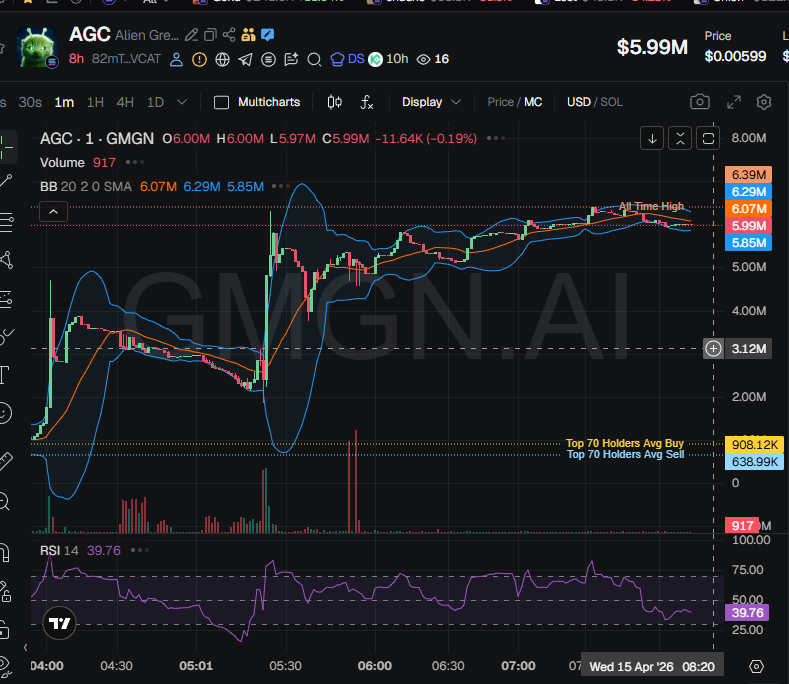This screenshot has width=789, height=684.
Task: Select the 1D timeframe
Action: point(155,102)
